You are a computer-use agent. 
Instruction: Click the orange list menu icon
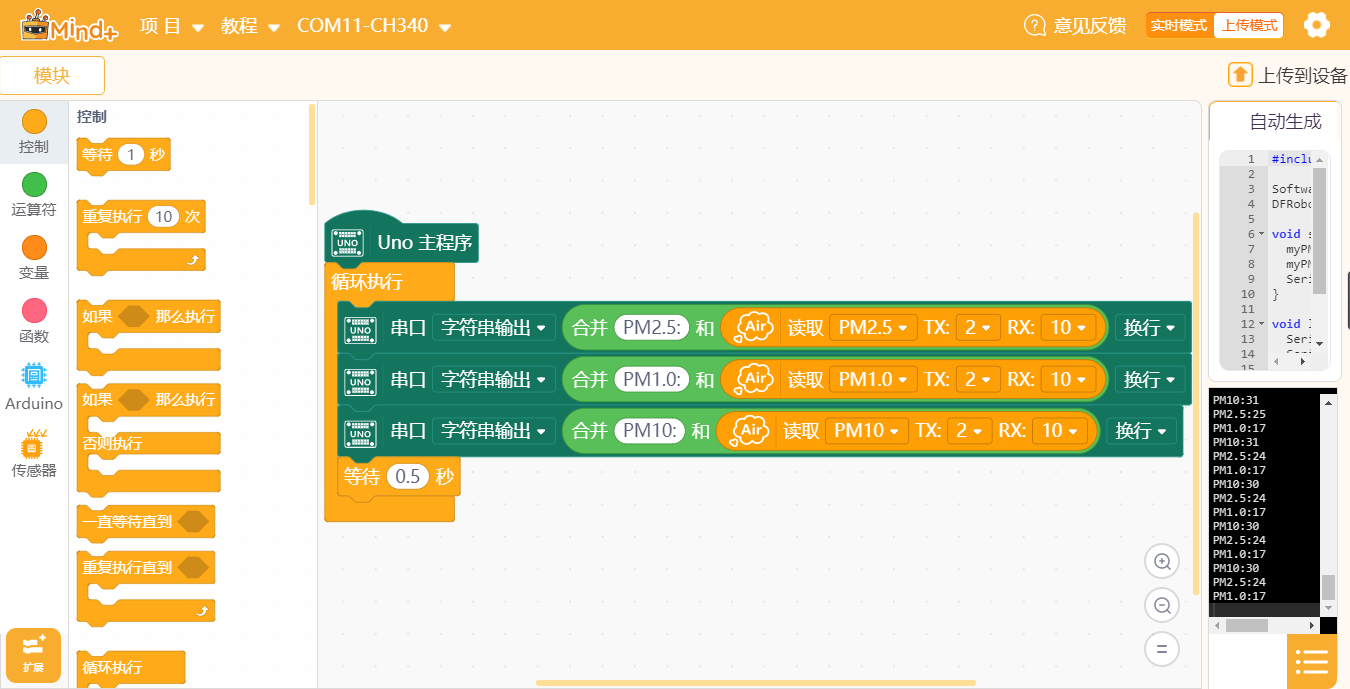point(1311,661)
